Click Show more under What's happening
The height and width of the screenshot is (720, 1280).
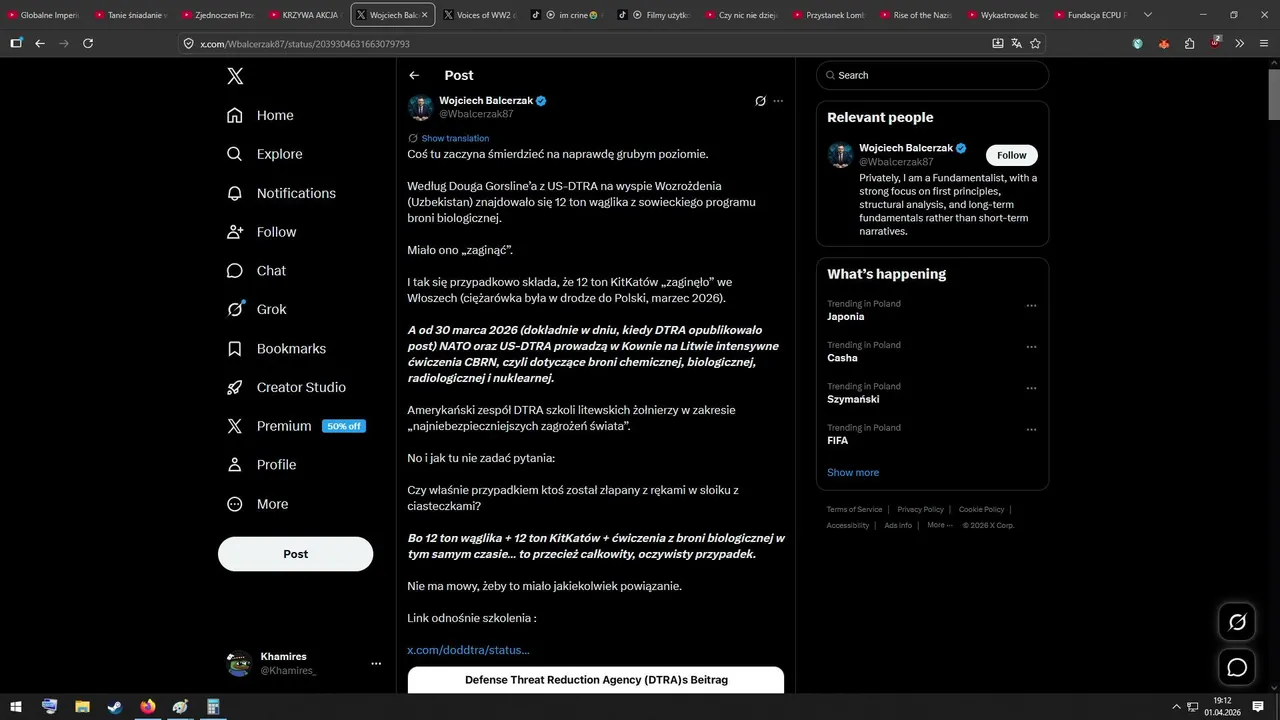[x=853, y=472]
